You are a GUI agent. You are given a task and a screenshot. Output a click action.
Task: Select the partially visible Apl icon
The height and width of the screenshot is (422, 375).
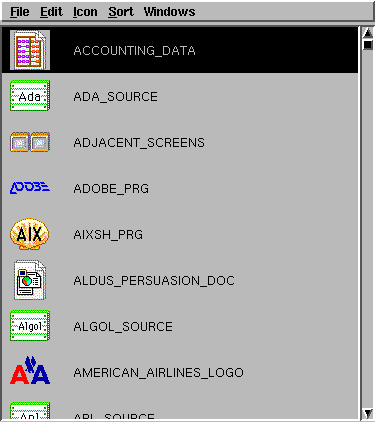(x=30, y=410)
